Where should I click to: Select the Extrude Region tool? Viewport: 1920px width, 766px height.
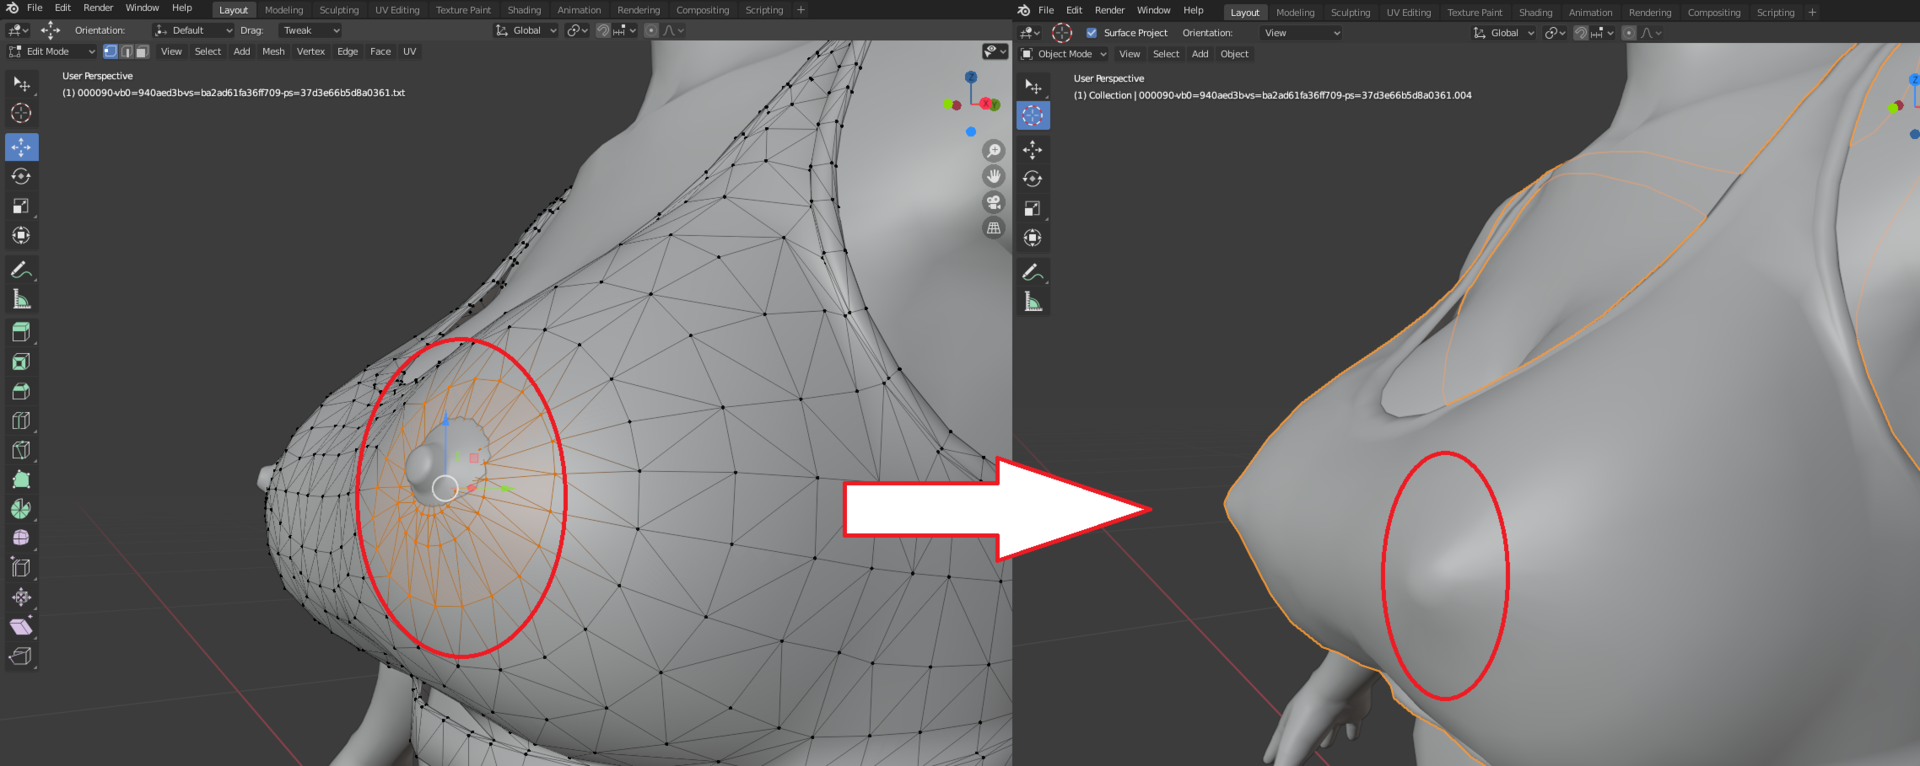[21, 332]
